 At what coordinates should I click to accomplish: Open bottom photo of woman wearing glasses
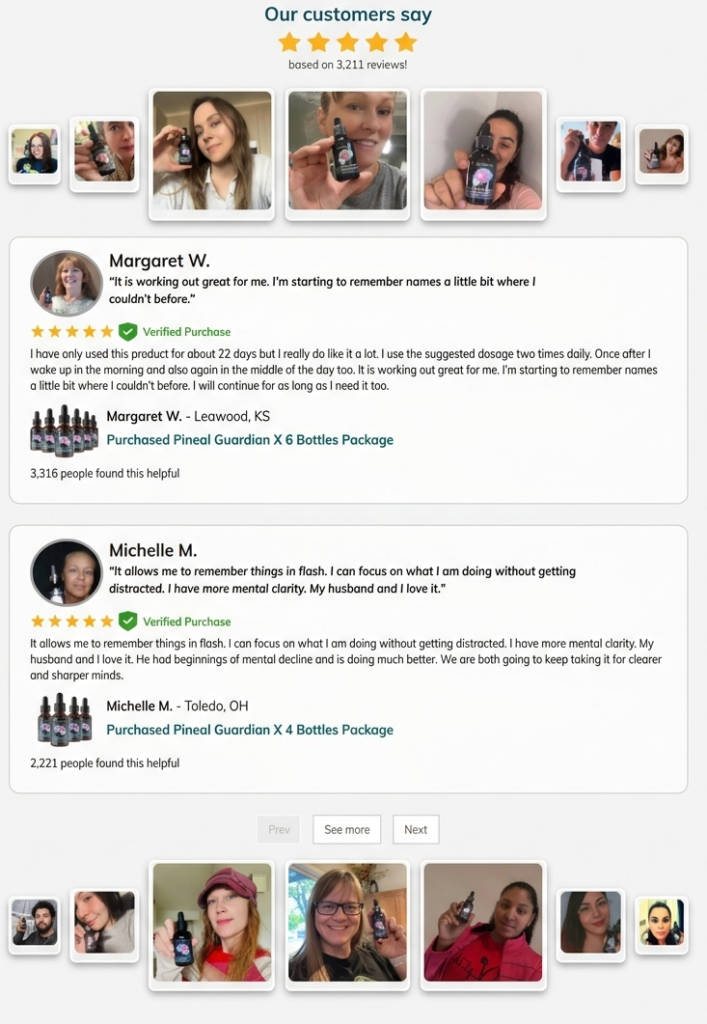[347, 923]
